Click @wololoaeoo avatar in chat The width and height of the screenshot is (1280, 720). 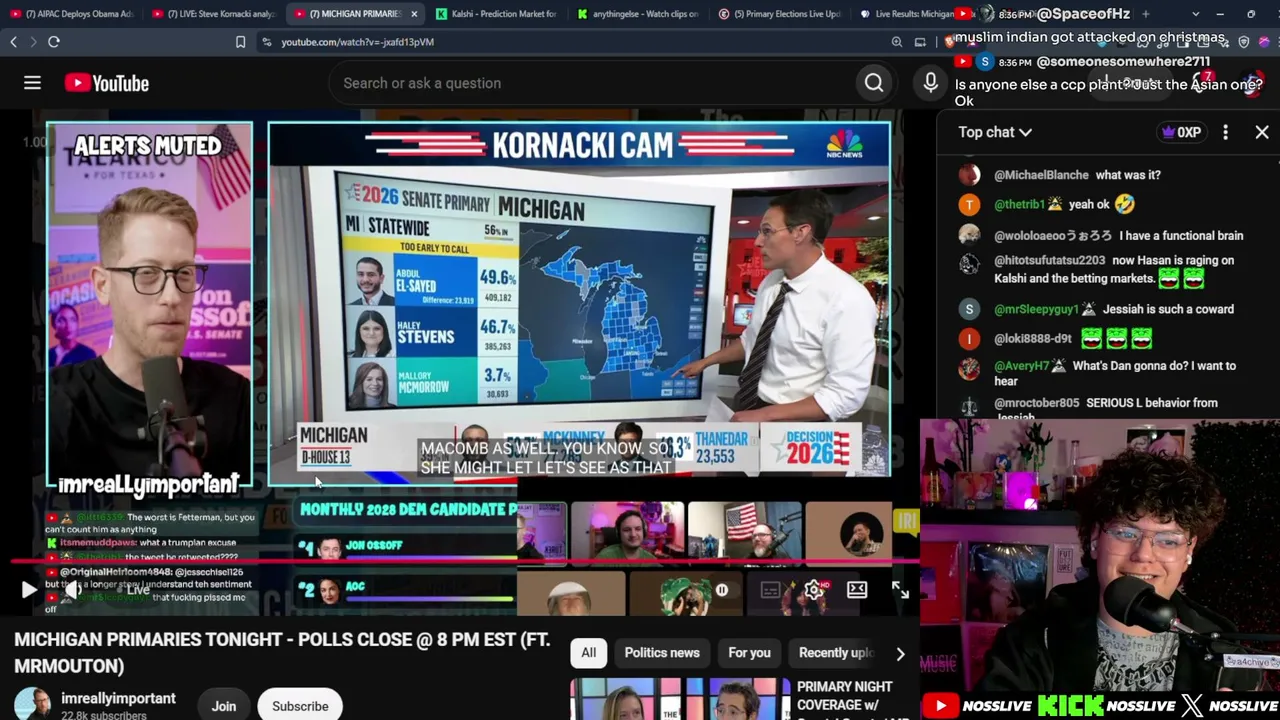click(969, 235)
